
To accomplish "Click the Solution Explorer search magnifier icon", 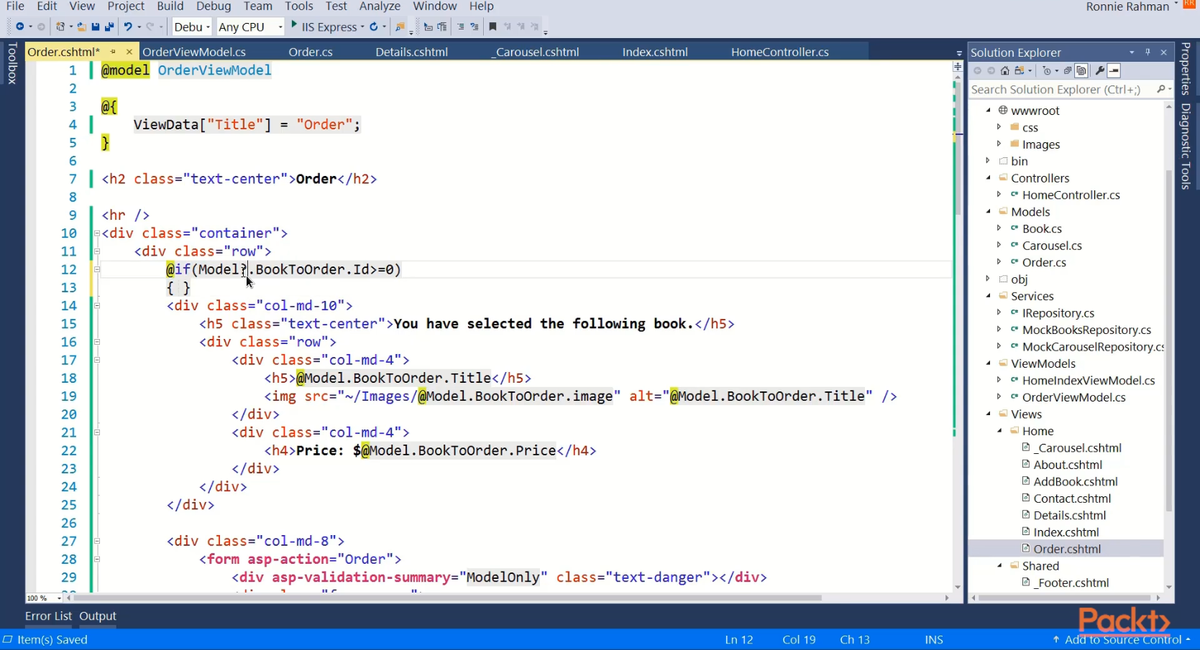I will [1161, 89].
